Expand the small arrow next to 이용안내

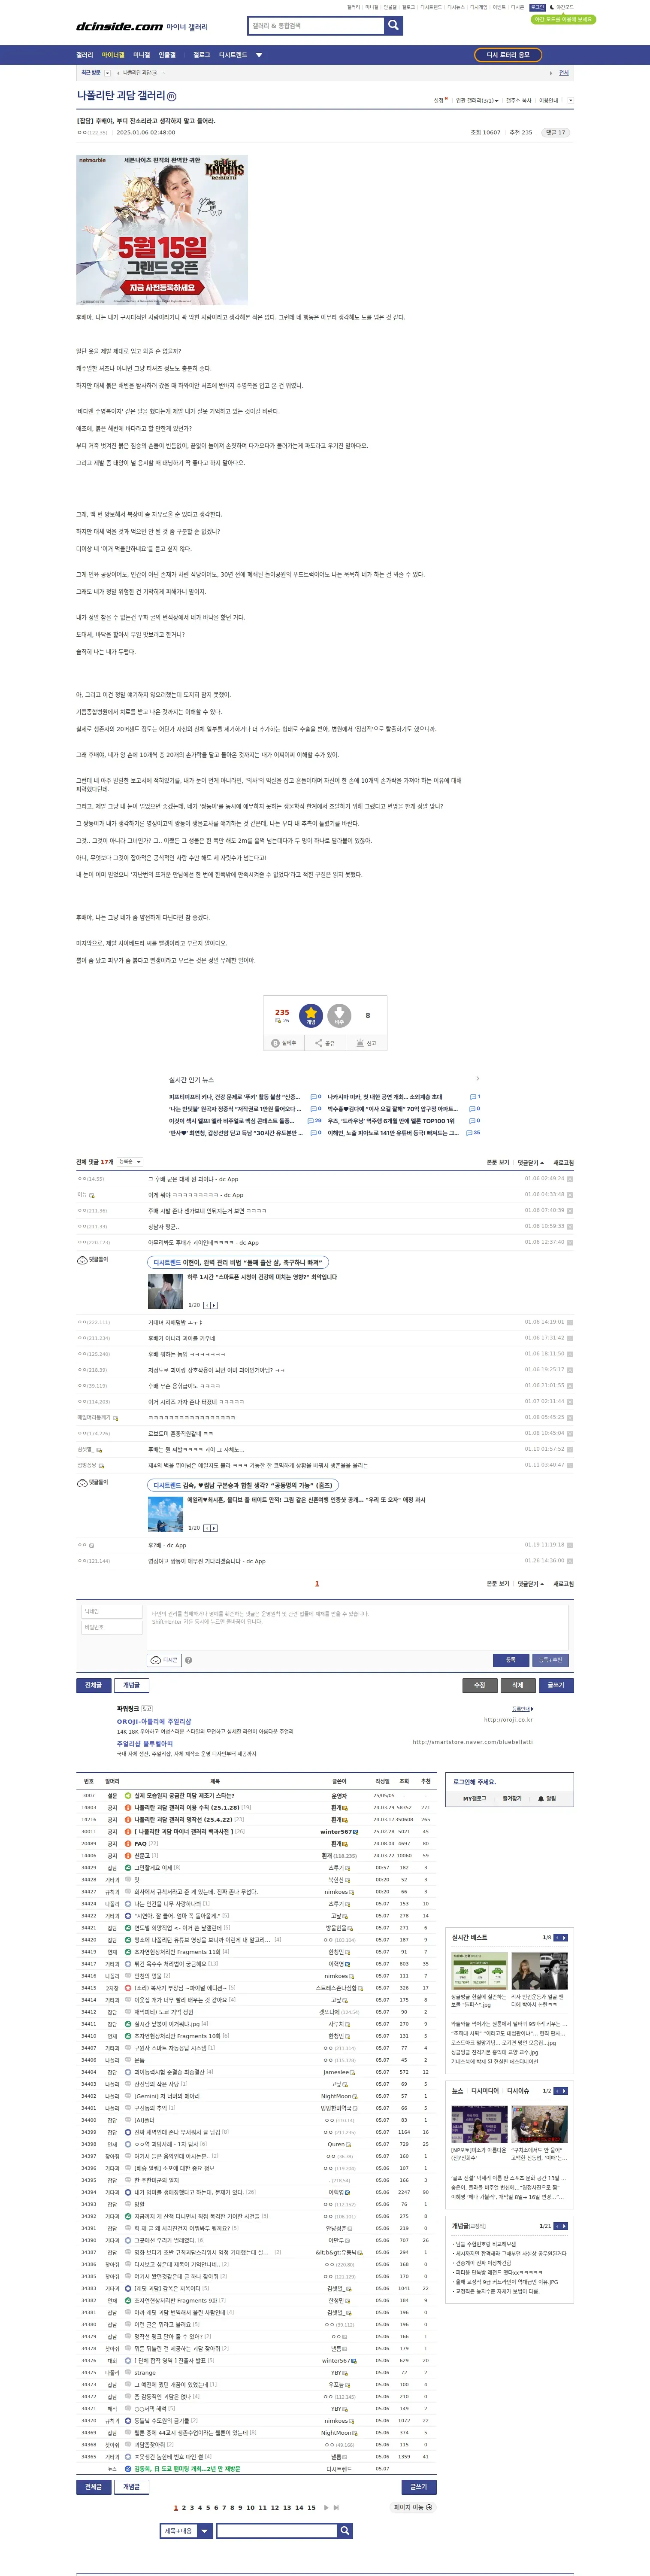click(570, 100)
